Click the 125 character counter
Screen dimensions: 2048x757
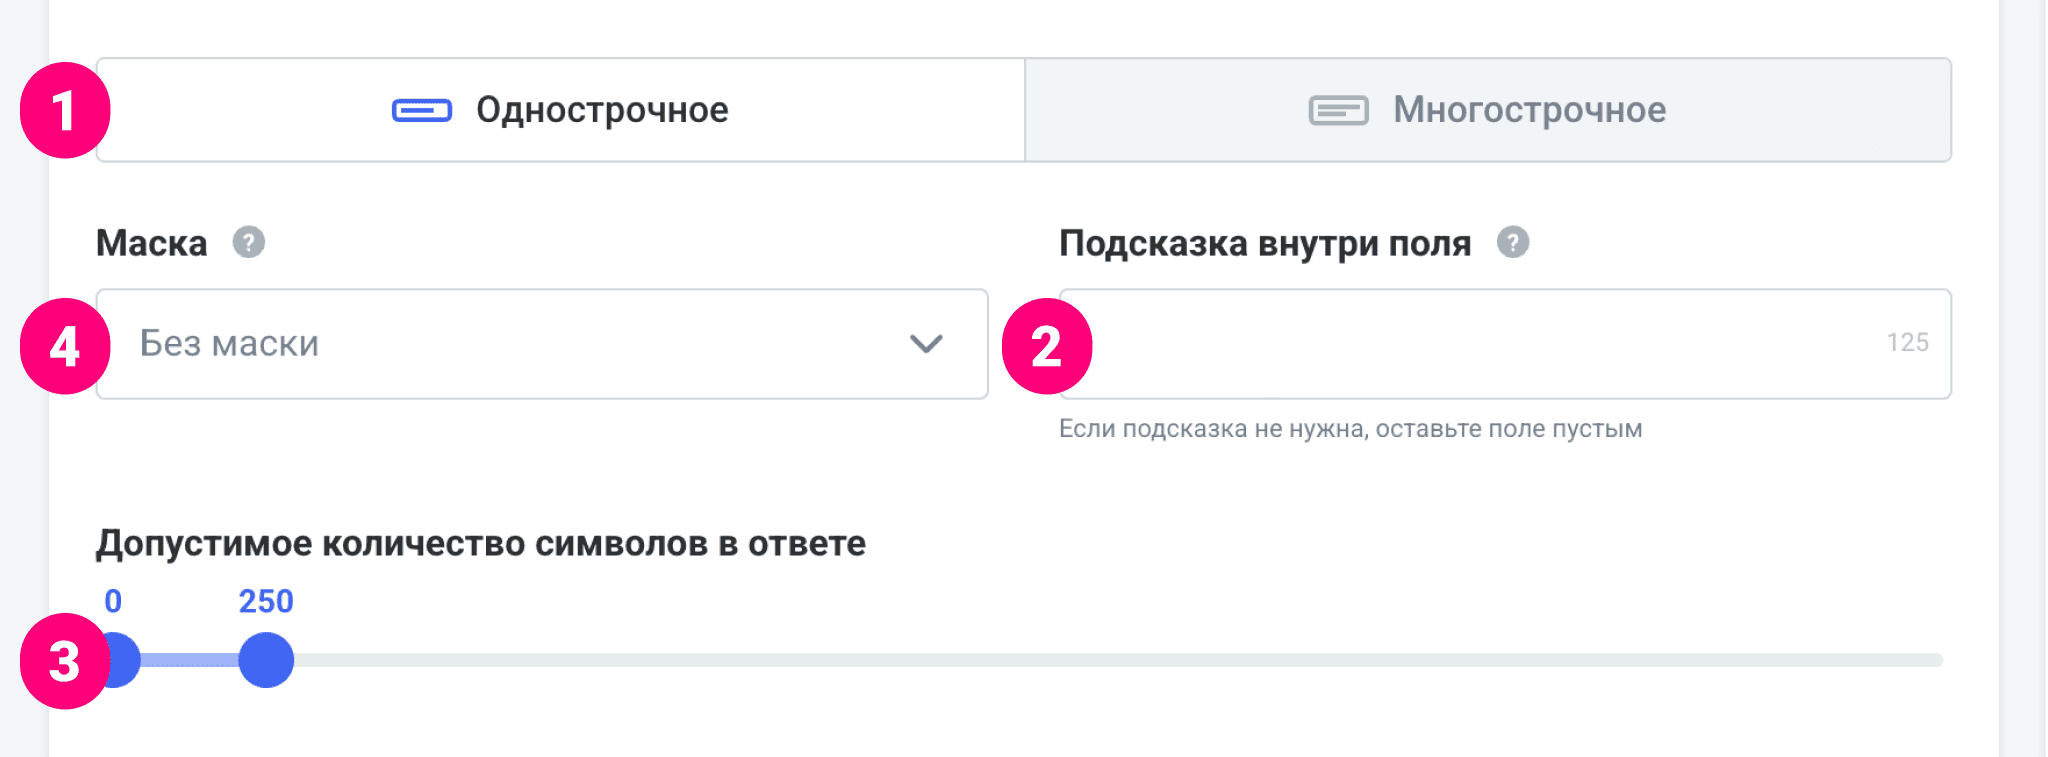pos(1907,343)
